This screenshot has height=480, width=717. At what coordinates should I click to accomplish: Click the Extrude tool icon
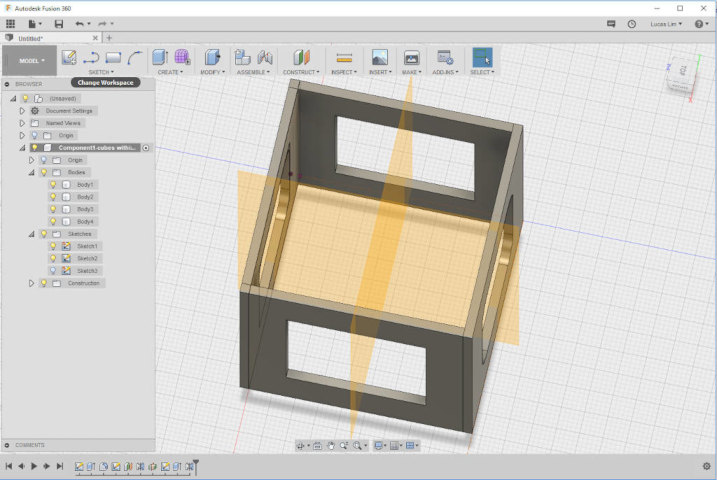(160, 58)
